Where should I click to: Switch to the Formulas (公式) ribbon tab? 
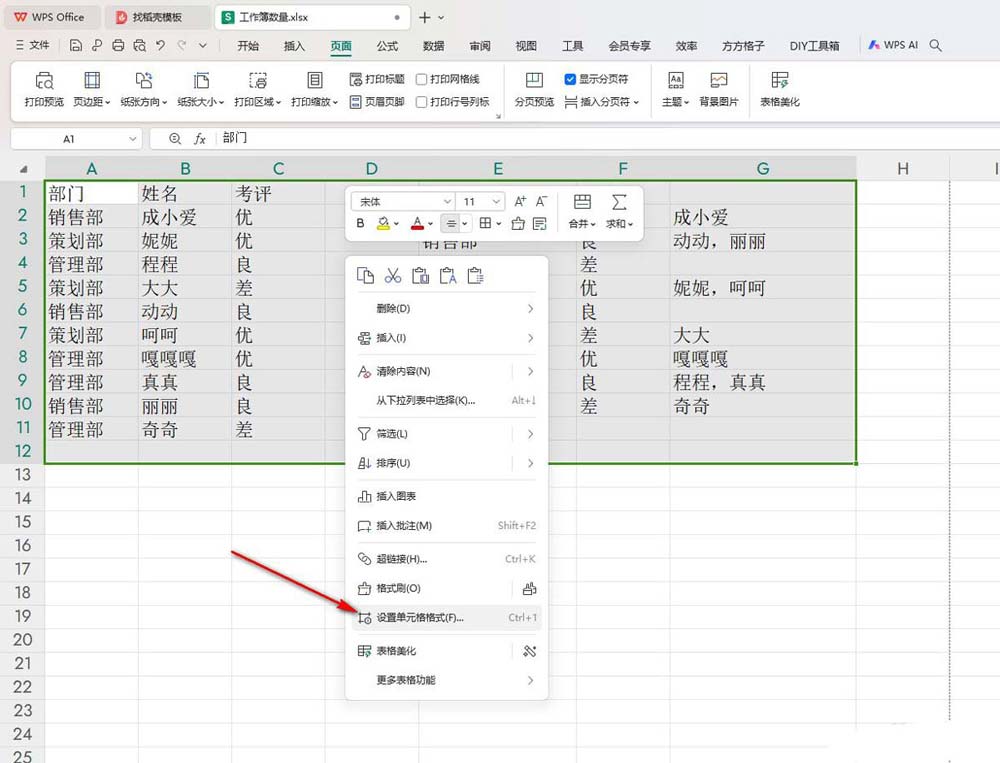click(387, 46)
